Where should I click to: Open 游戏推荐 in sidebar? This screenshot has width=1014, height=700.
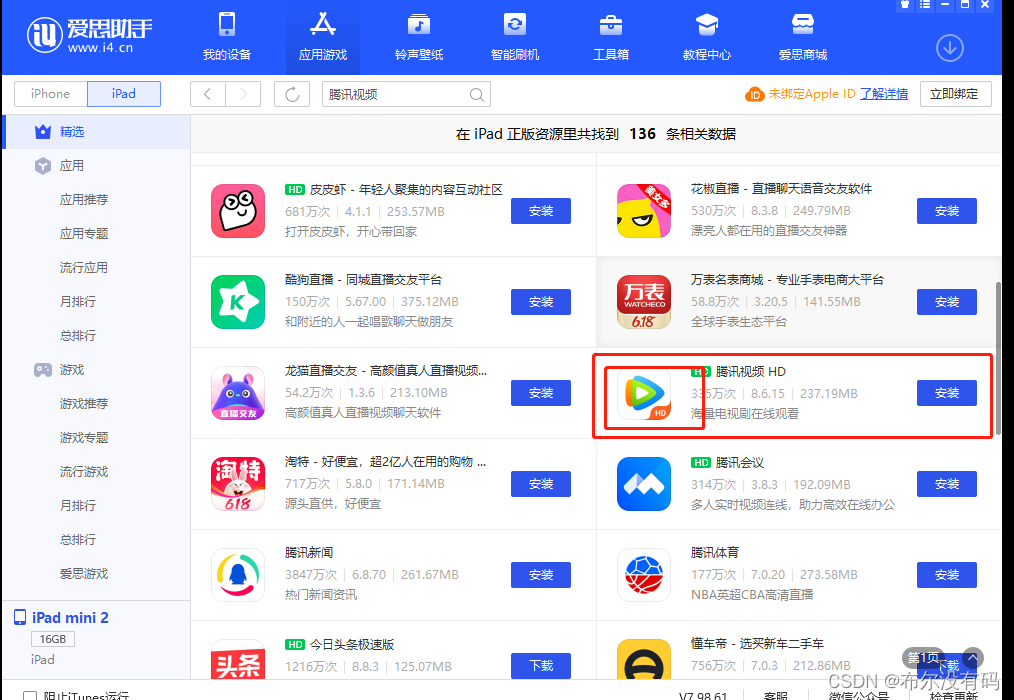(83, 404)
